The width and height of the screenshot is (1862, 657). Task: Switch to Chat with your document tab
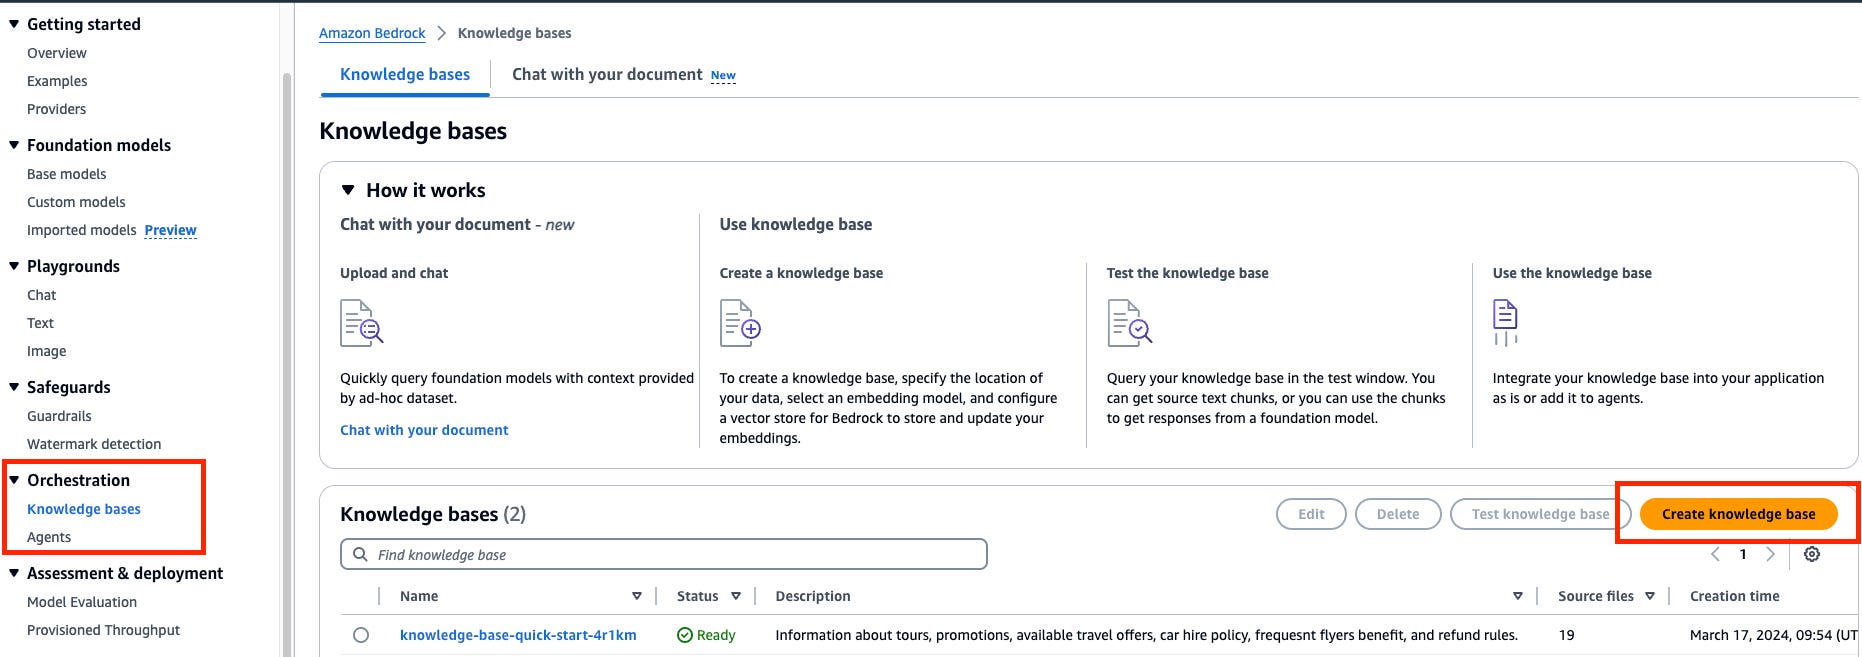(607, 75)
